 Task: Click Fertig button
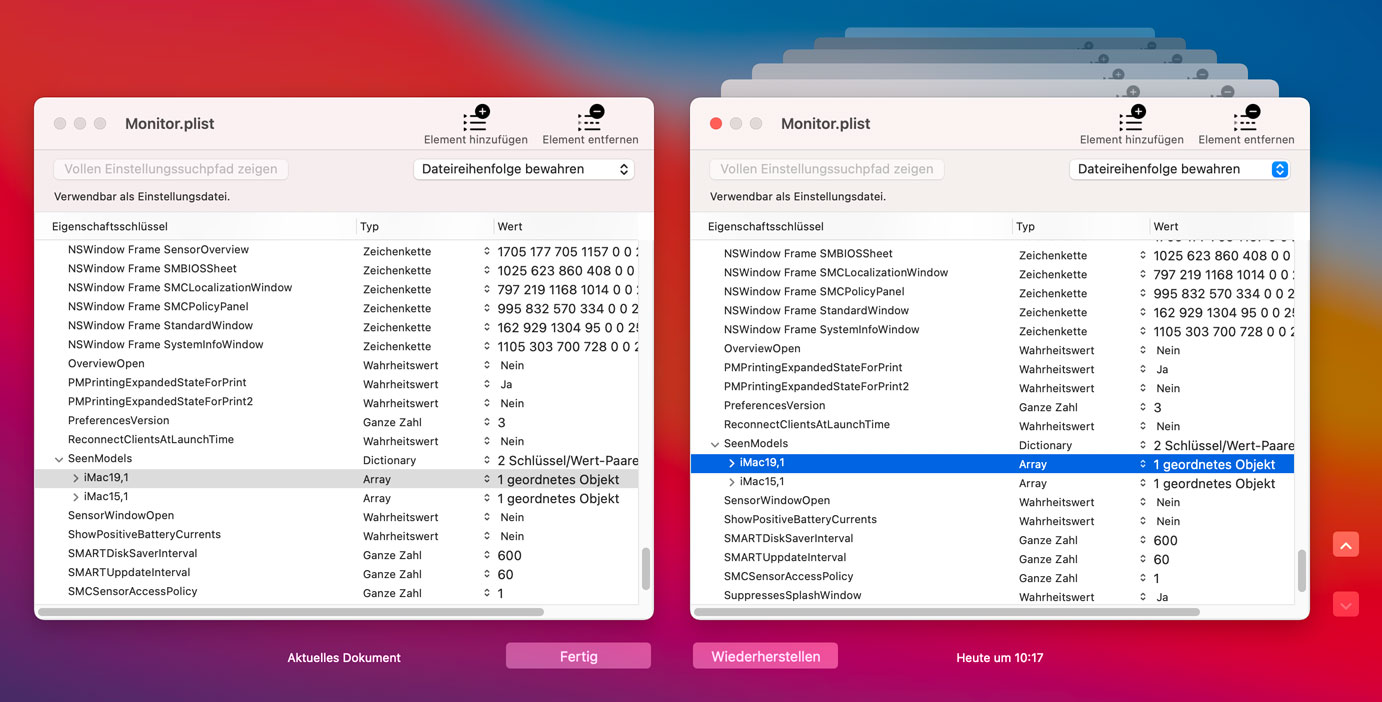(x=578, y=656)
